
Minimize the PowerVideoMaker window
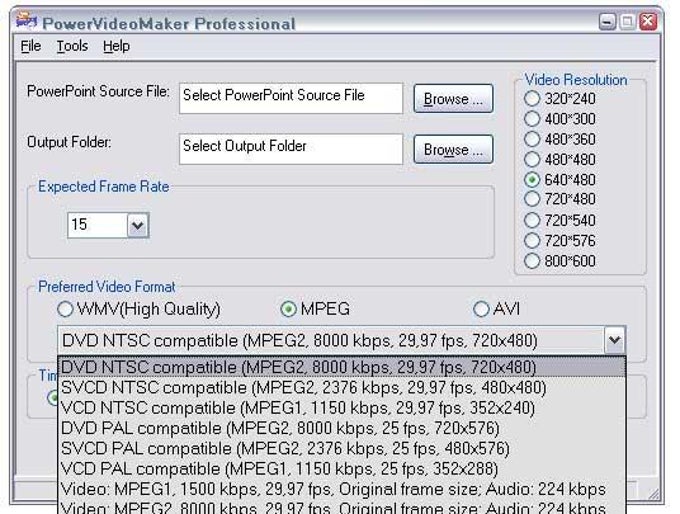click(x=607, y=22)
